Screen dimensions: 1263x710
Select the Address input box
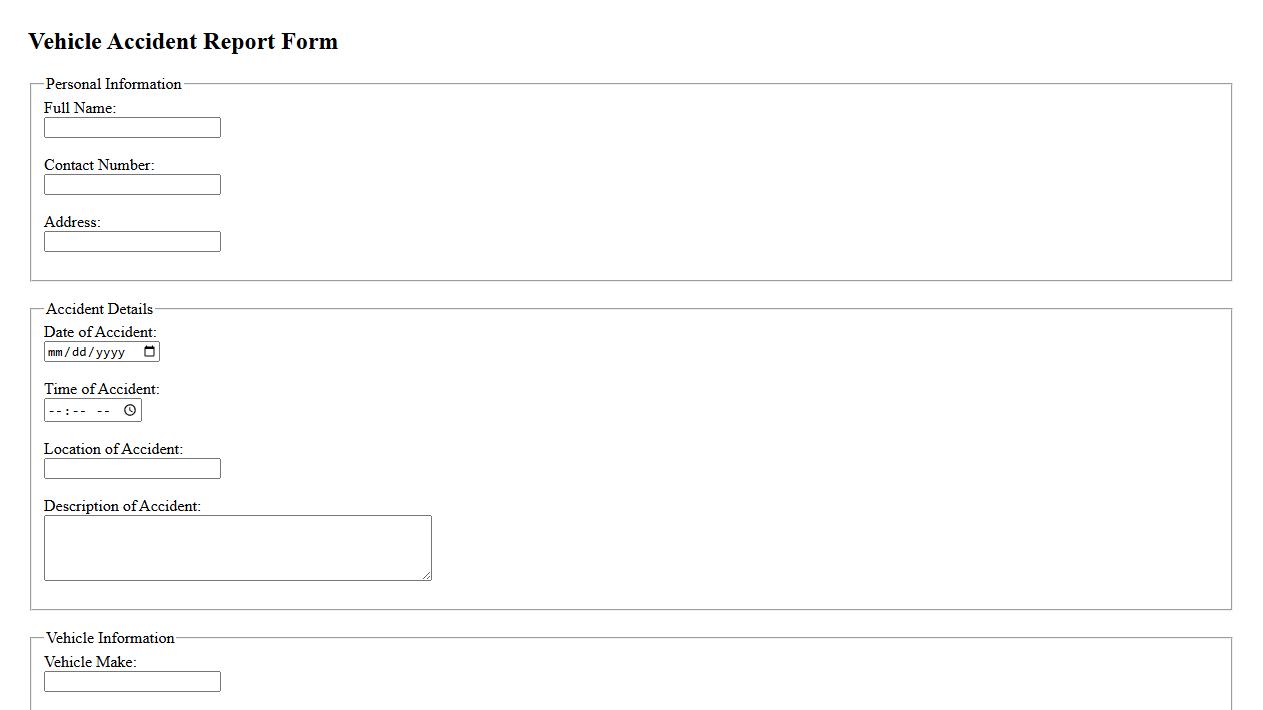(x=132, y=242)
